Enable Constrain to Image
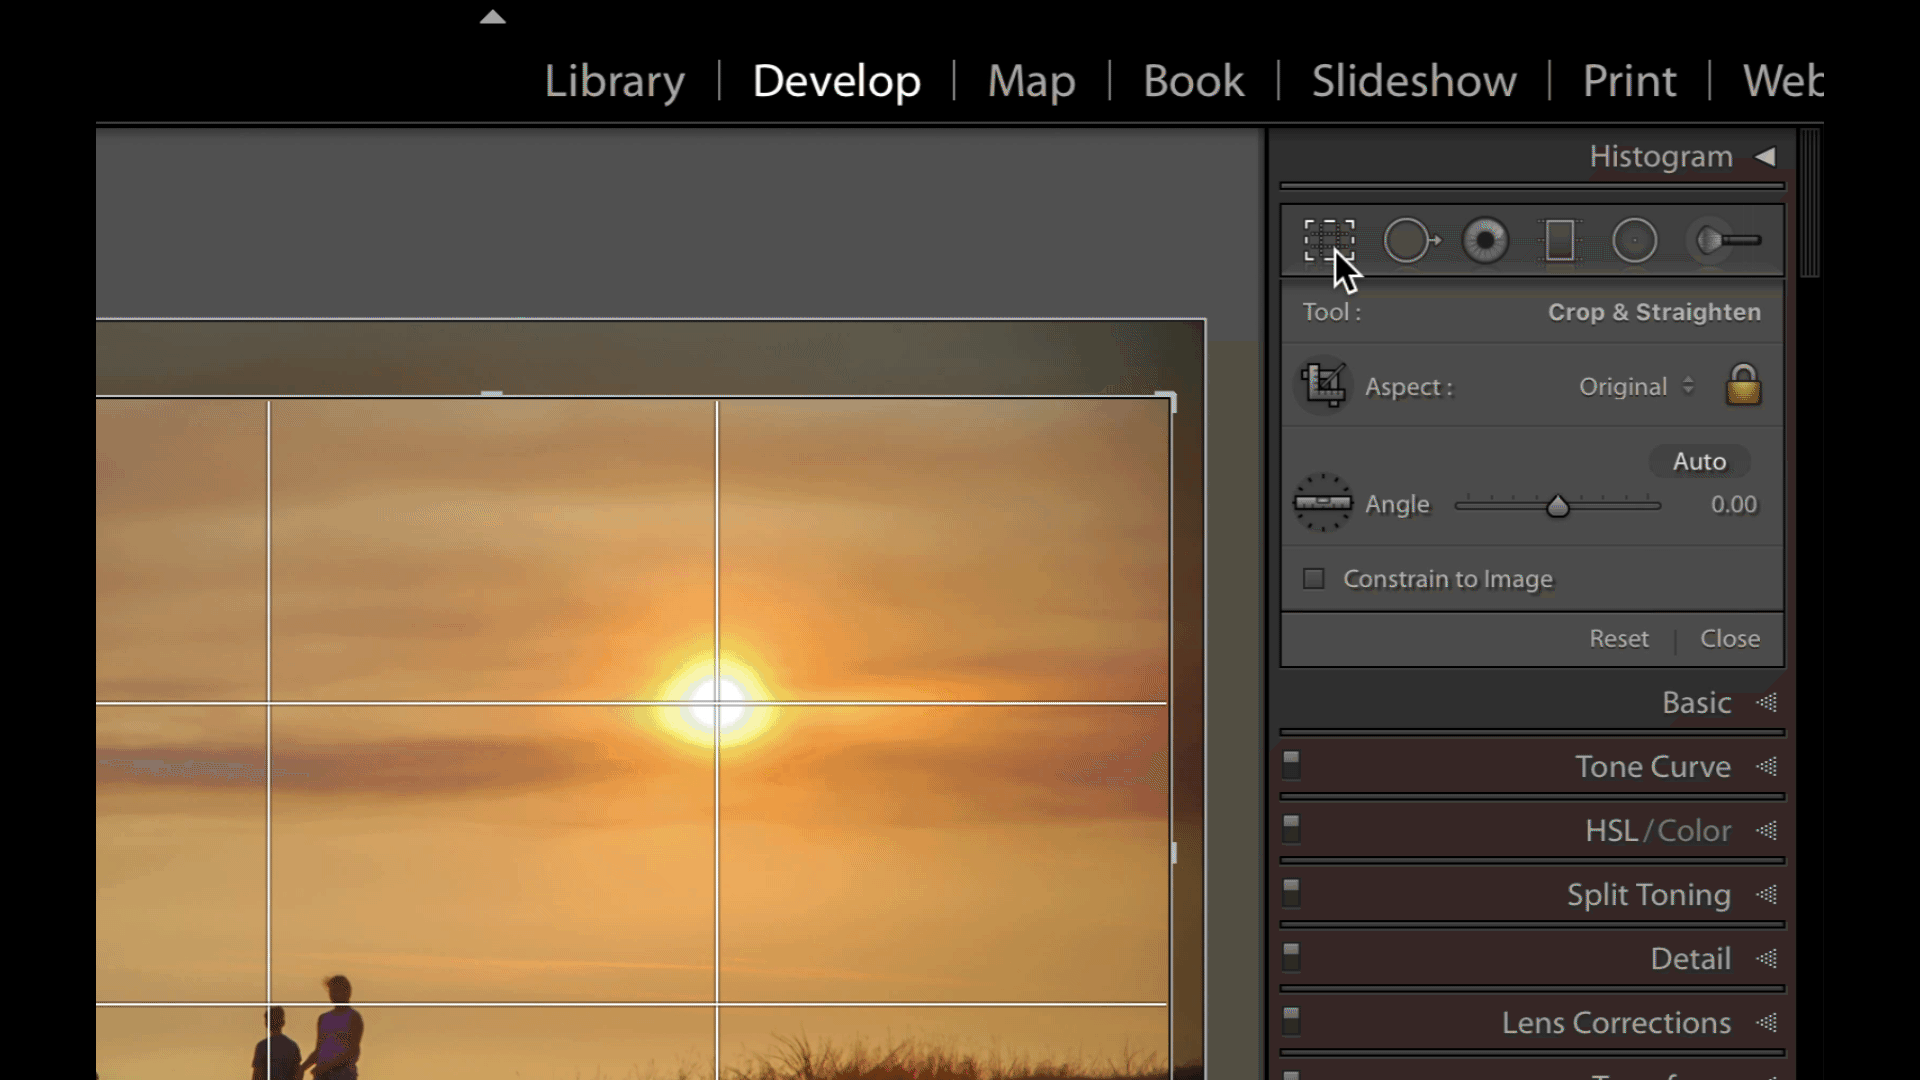The height and width of the screenshot is (1080, 1920). click(x=1313, y=578)
